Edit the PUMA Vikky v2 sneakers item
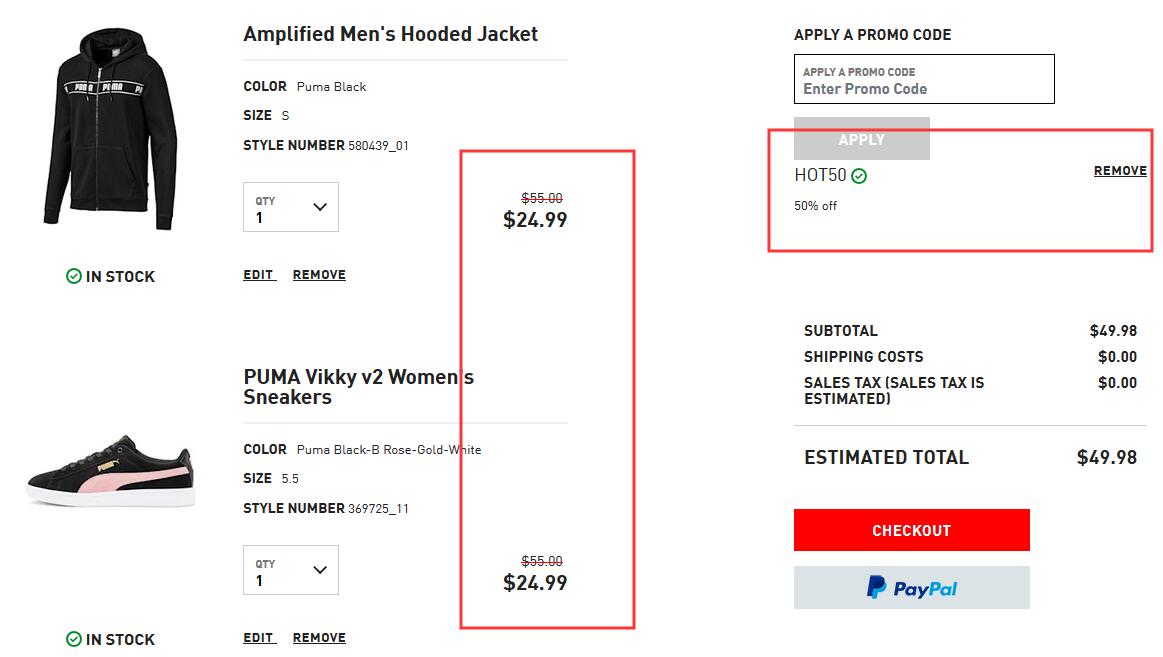Image resolution: width=1163 pixels, height=657 pixels. pos(259,638)
